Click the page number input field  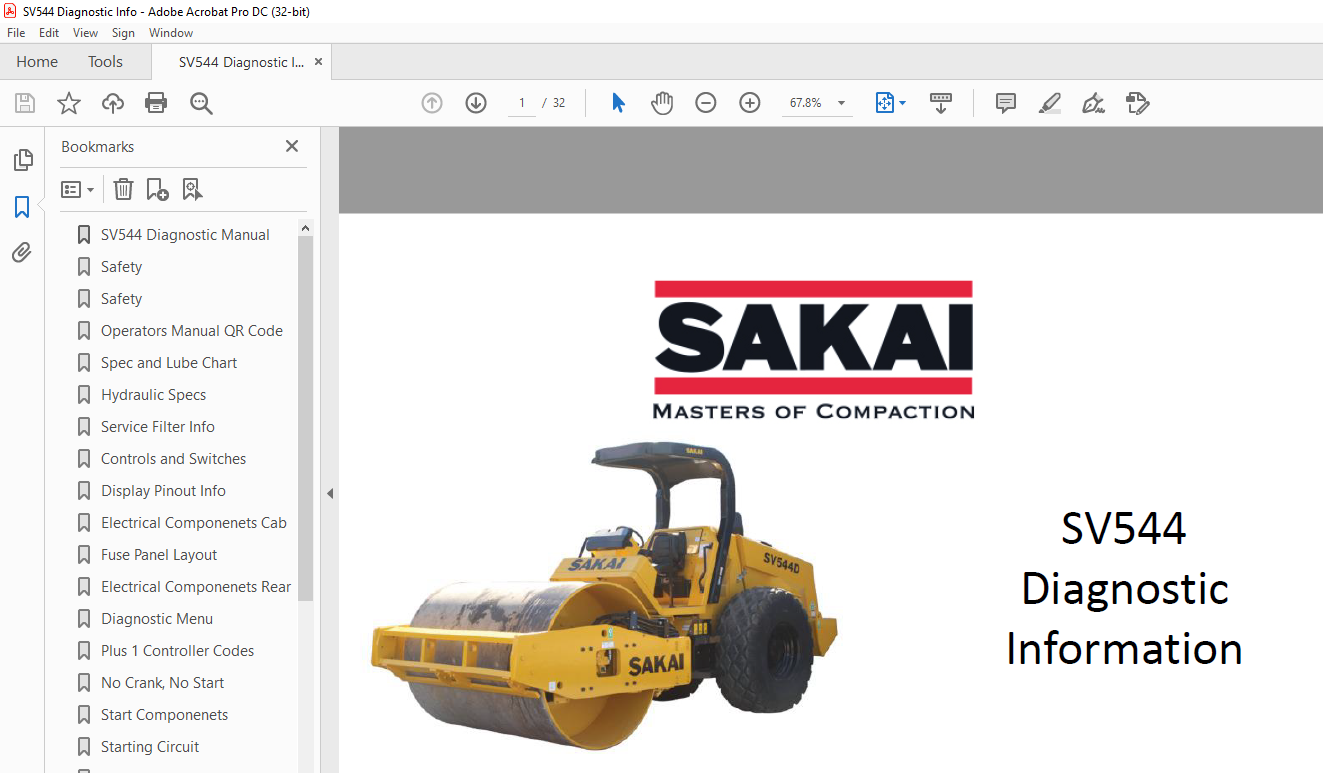pos(522,103)
